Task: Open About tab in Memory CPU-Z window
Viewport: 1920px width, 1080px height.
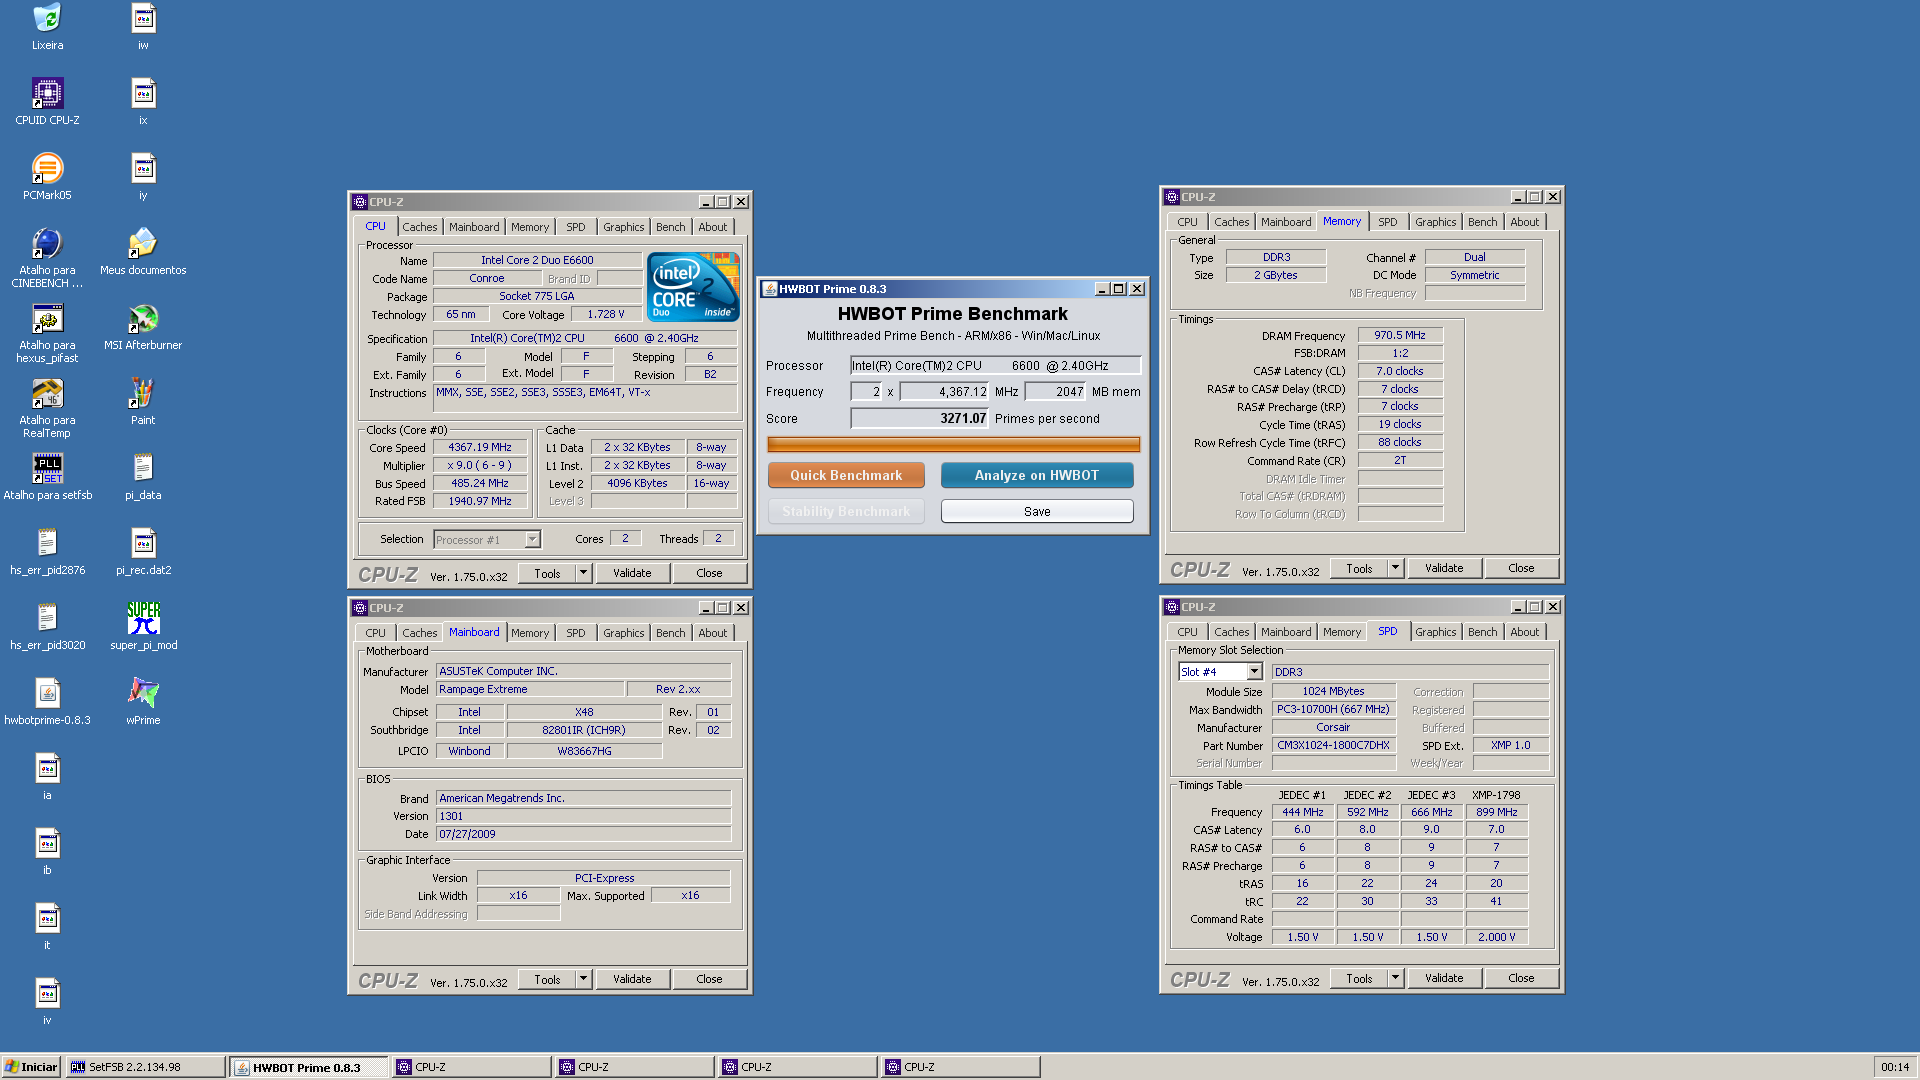Action: [x=1524, y=222]
